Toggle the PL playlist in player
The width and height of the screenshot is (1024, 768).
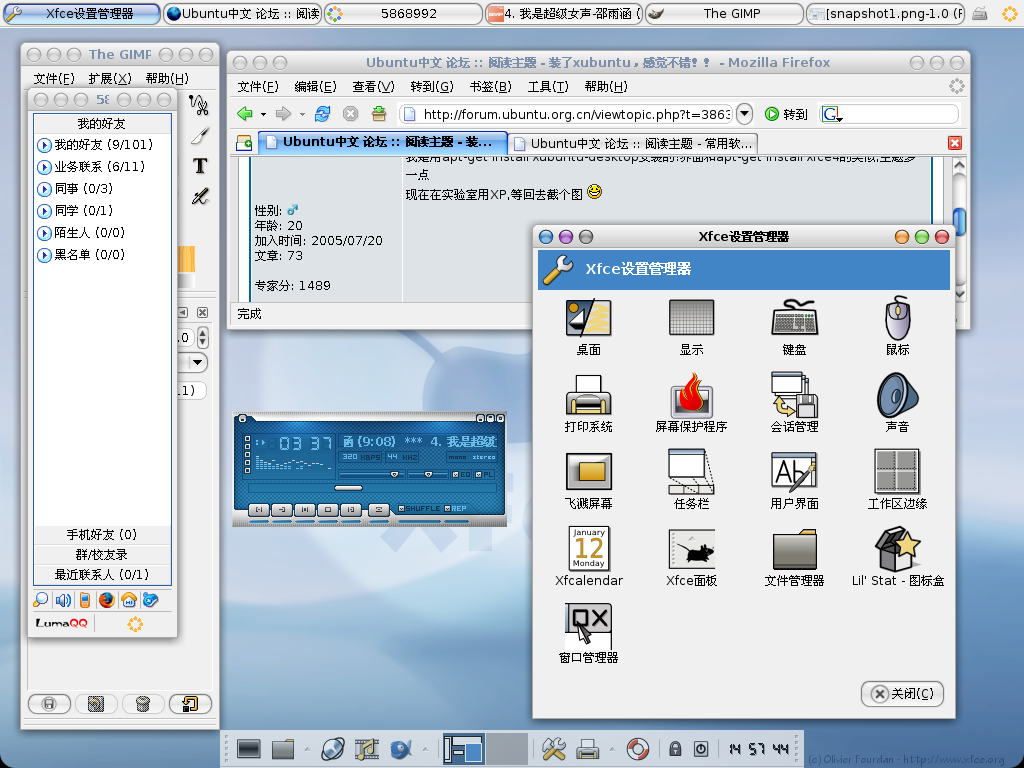[484, 474]
